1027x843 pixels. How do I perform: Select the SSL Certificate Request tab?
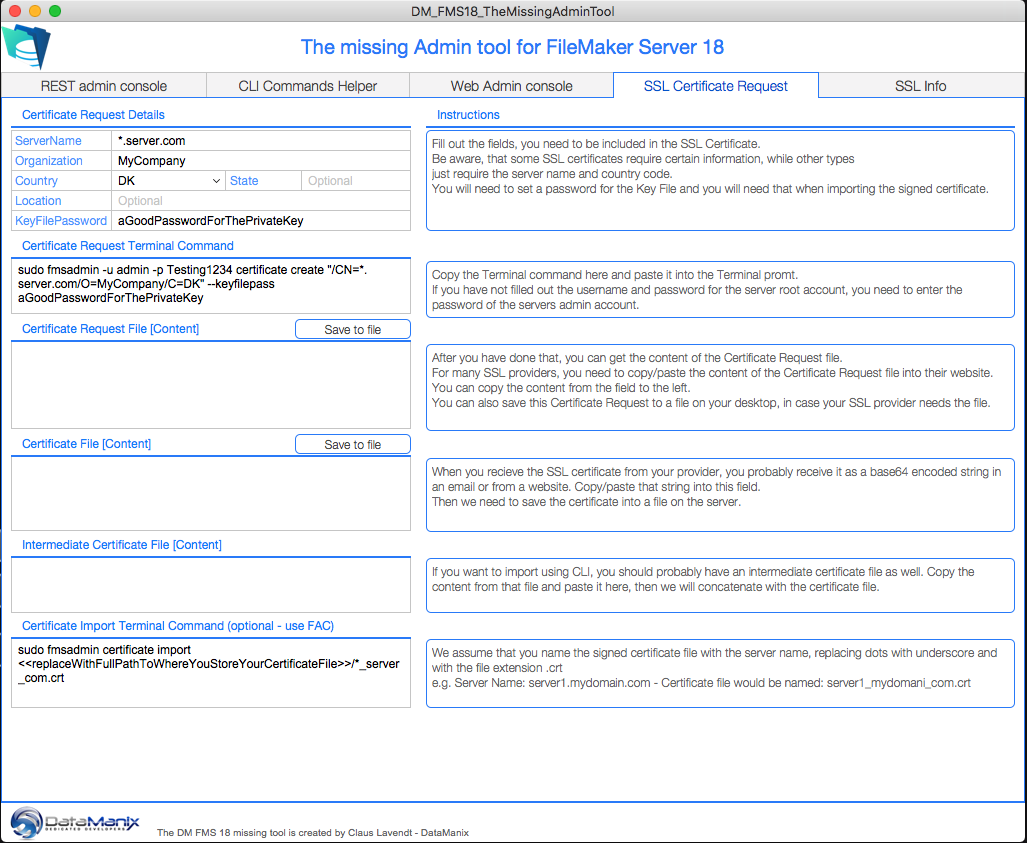[716, 86]
